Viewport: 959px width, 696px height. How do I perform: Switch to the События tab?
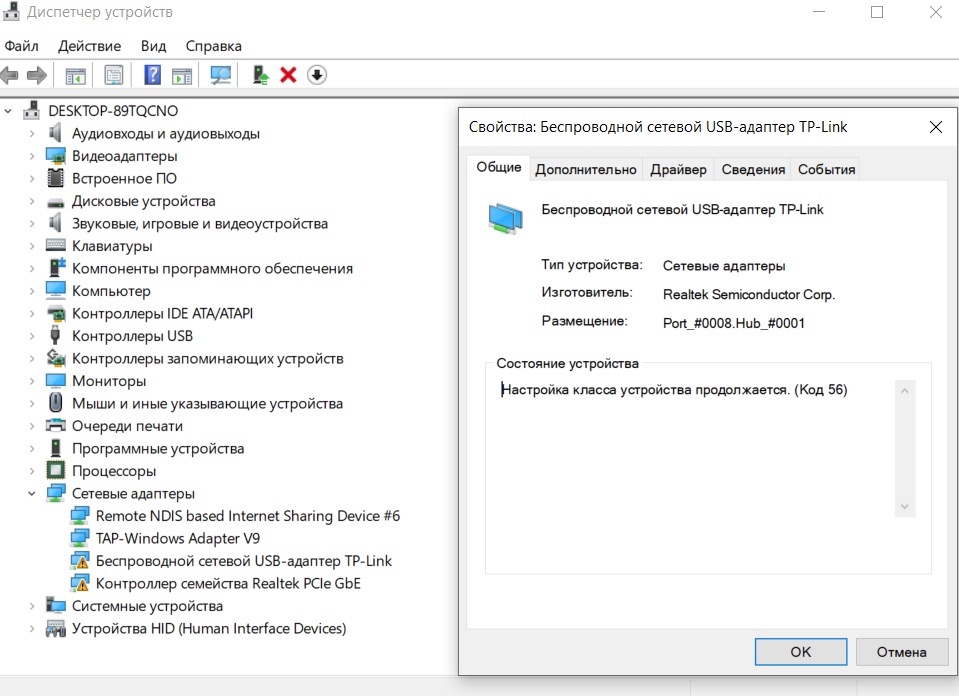(826, 169)
